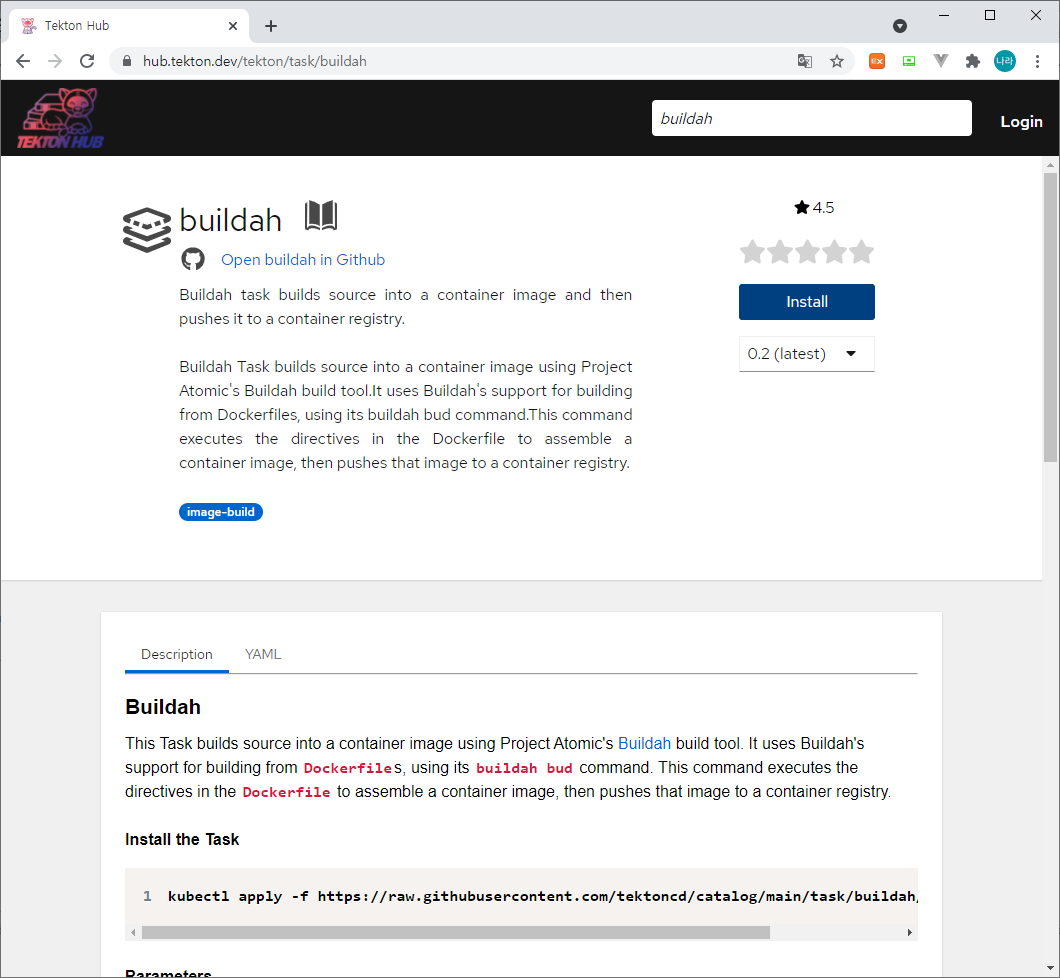This screenshot has height=978, width=1060.
Task: Click the red 'buildah bud' code text
Action: click(x=524, y=768)
